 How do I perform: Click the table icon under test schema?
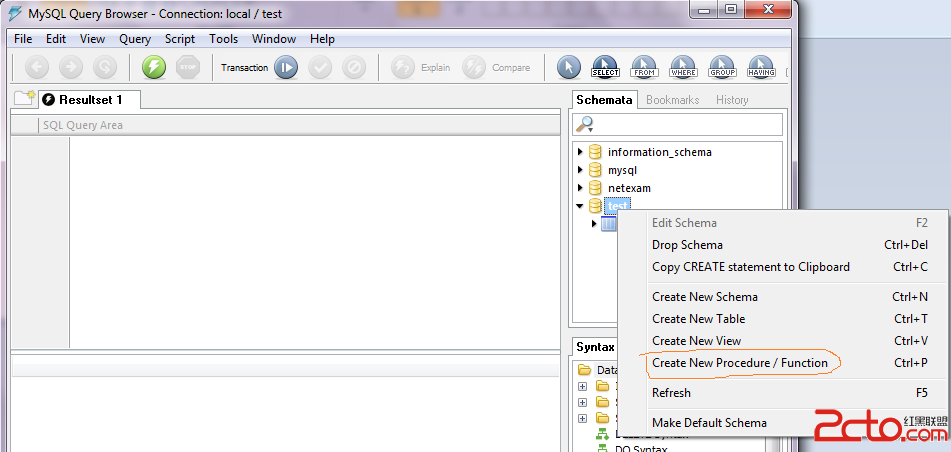tap(608, 224)
